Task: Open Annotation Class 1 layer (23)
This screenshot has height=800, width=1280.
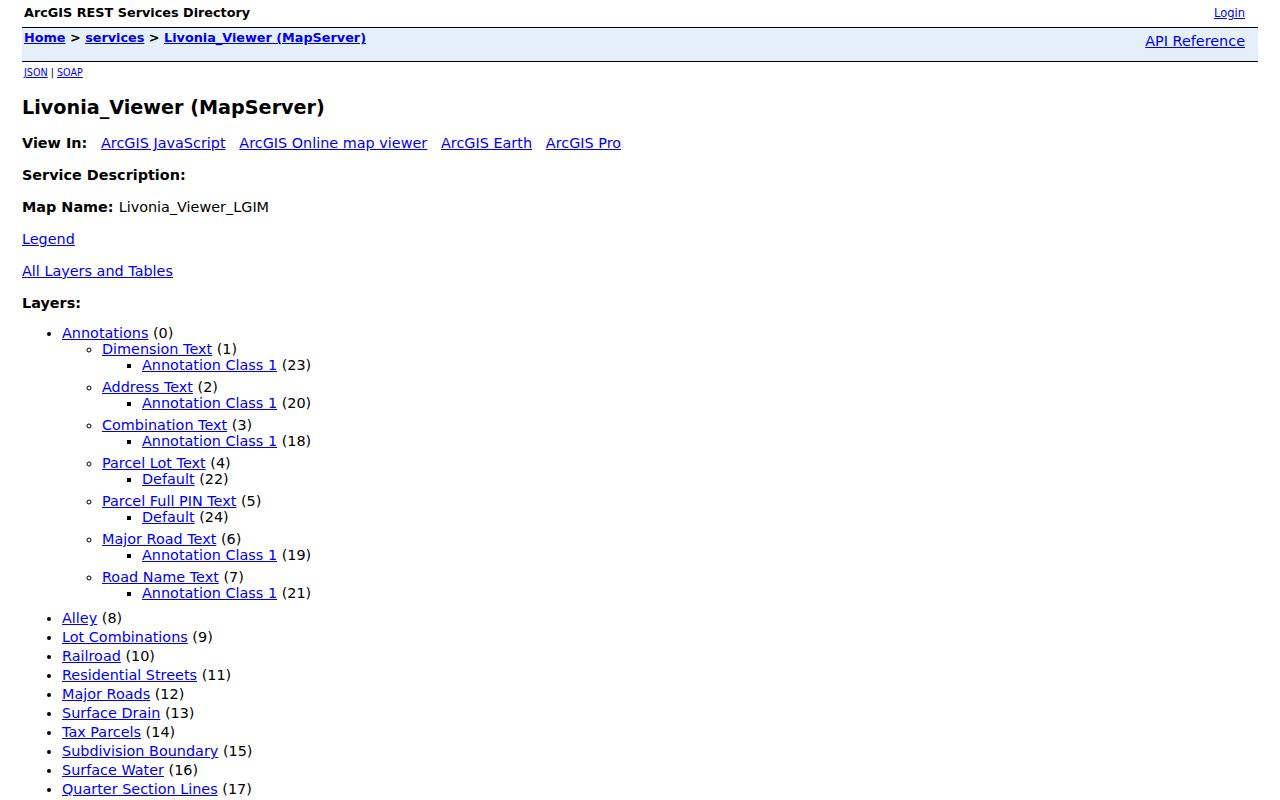Action: pos(209,365)
